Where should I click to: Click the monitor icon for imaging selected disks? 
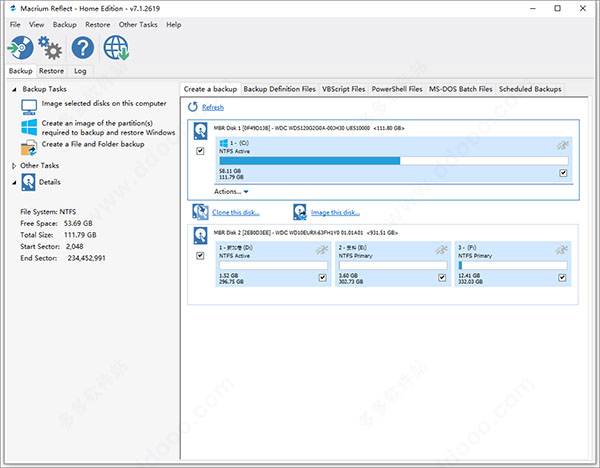(x=29, y=107)
